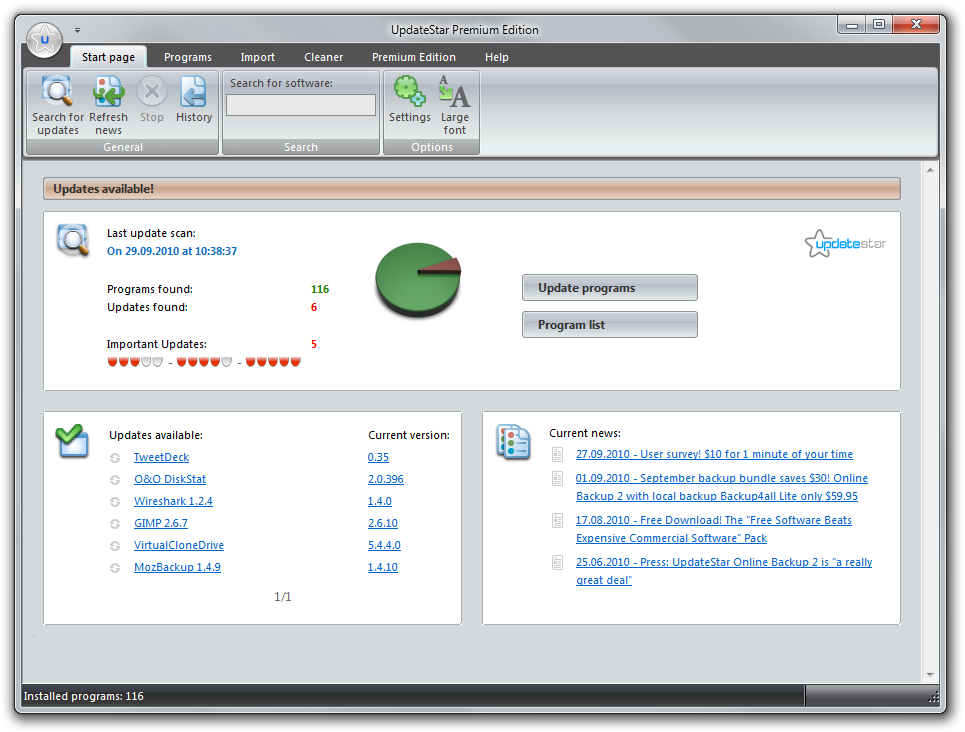Click the document icon beside Free Download news

click(x=558, y=520)
